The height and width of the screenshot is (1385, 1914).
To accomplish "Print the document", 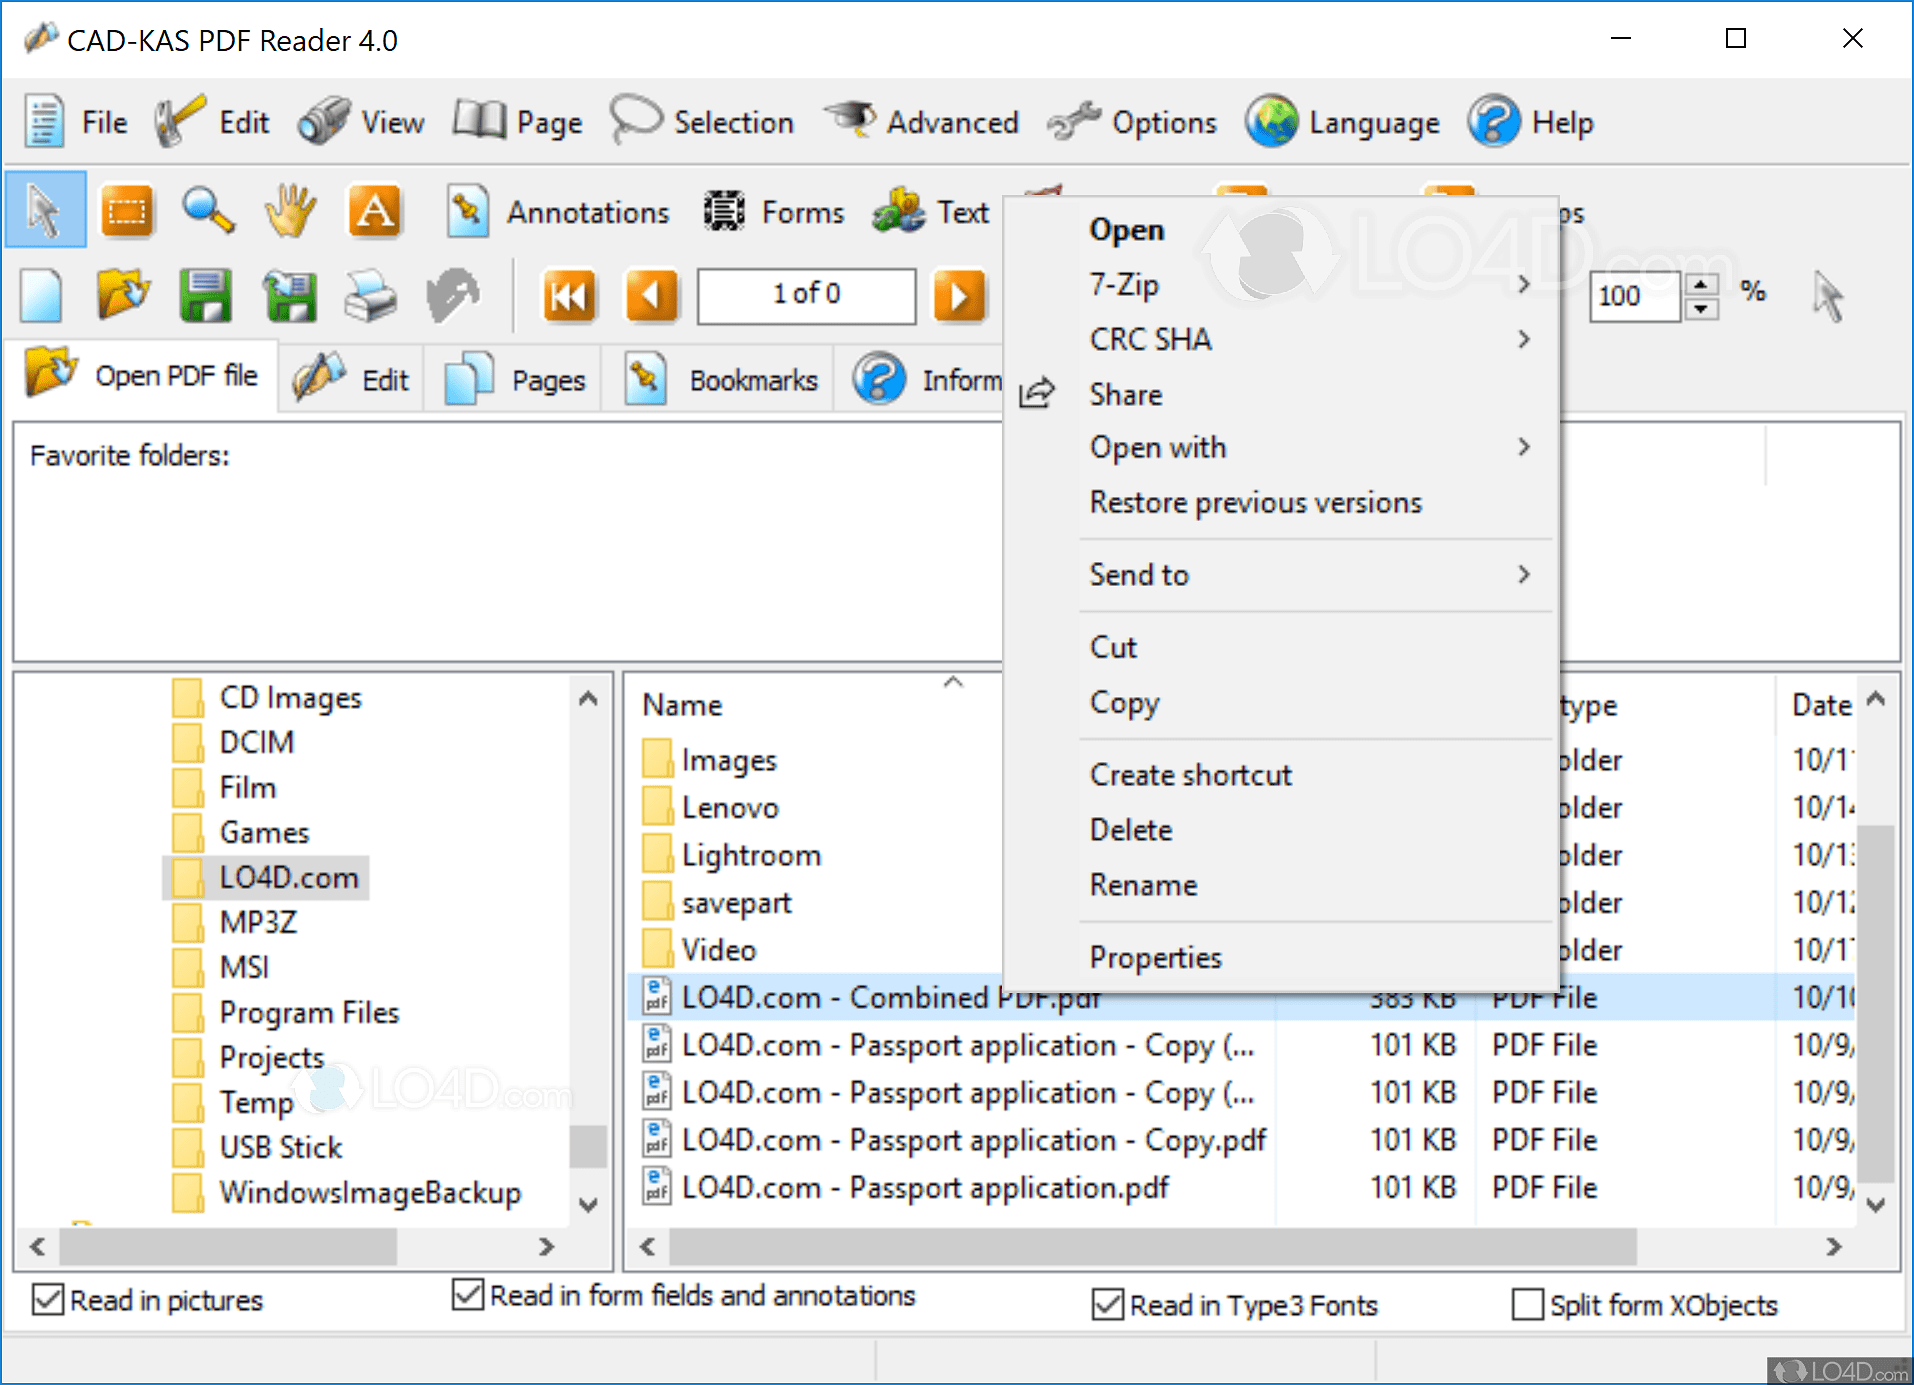I will (x=371, y=295).
